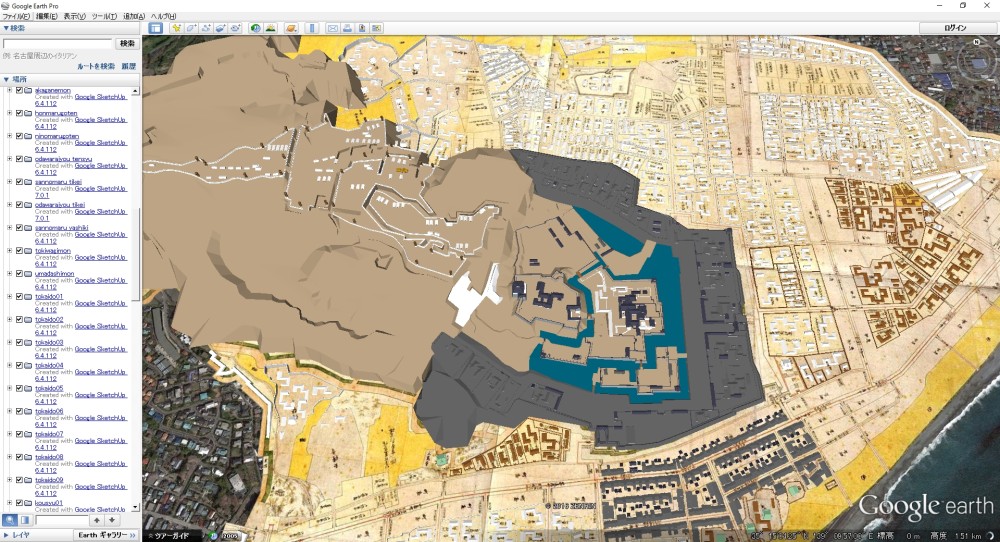Viewport: 1000px width, 542px height.
Task: Collapse the 検索 panel header
Action: point(6,28)
